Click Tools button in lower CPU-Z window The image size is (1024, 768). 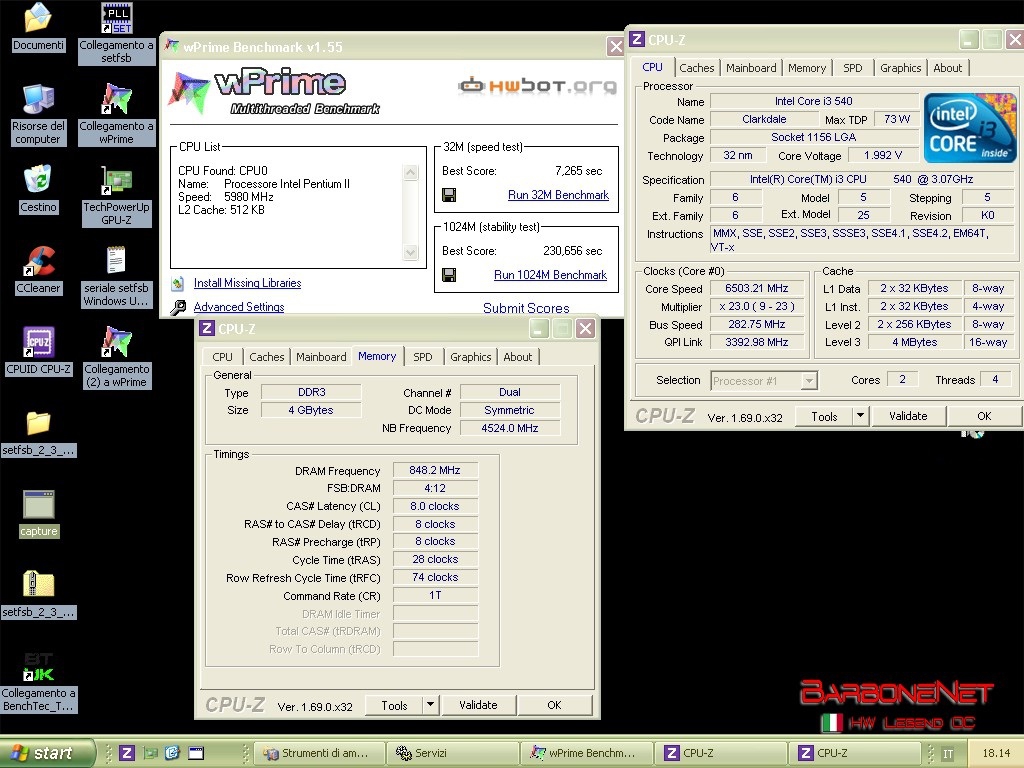394,705
